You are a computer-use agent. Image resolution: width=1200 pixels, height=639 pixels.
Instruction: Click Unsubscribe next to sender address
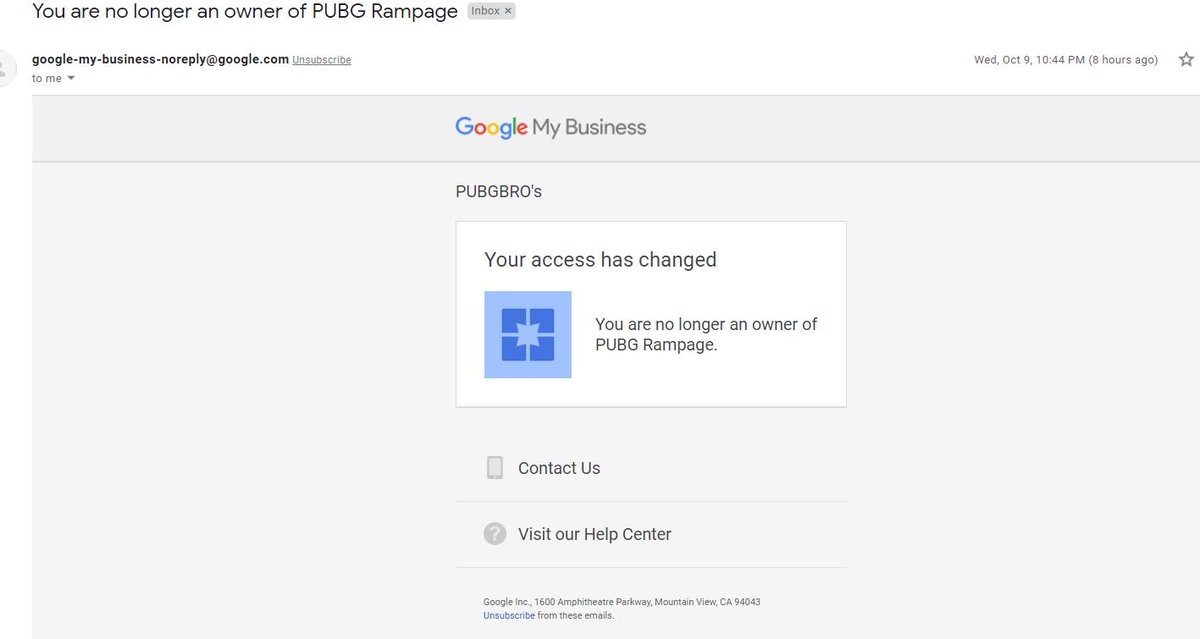click(x=322, y=60)
